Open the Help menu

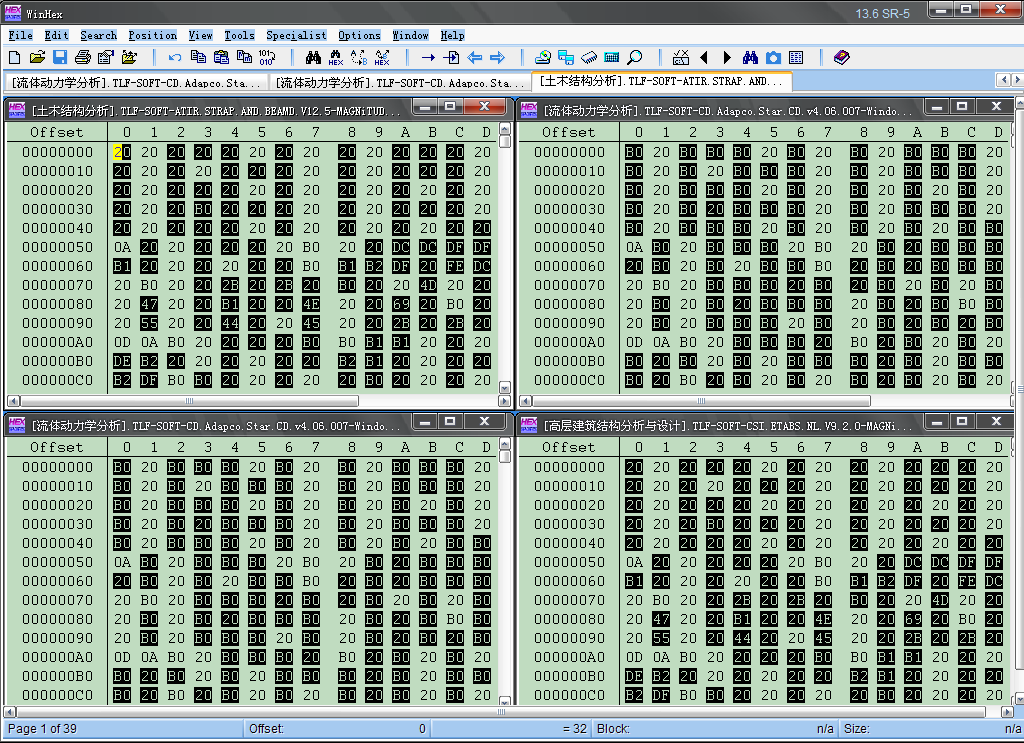point(452,35)
